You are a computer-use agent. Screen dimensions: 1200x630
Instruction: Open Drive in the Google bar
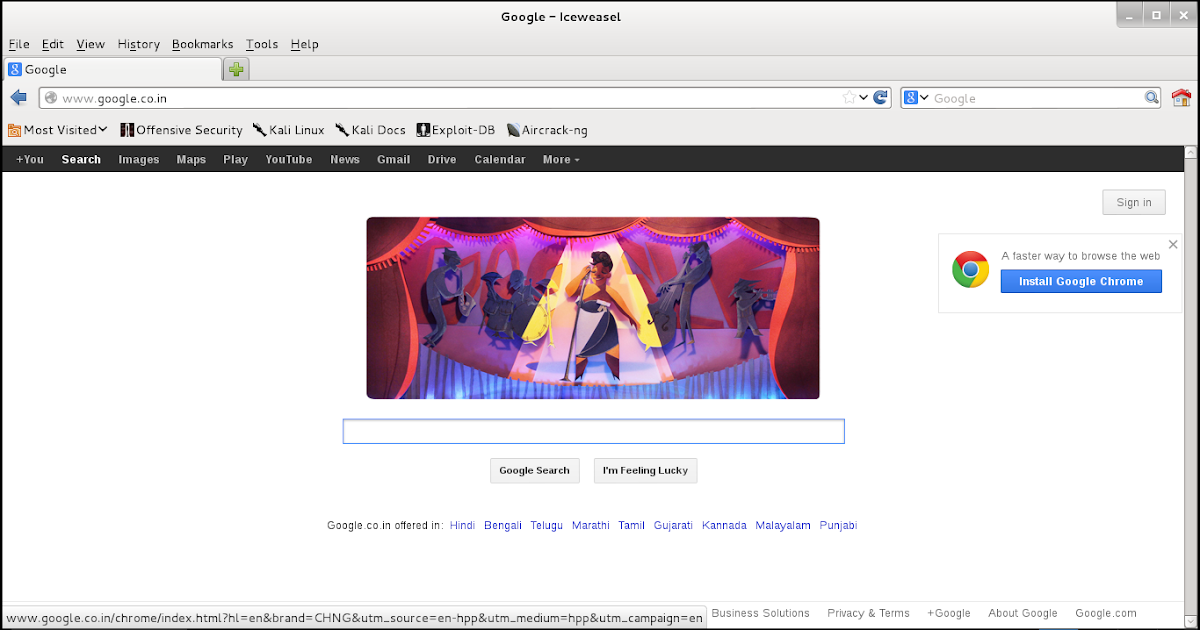[x=442, y=160]
